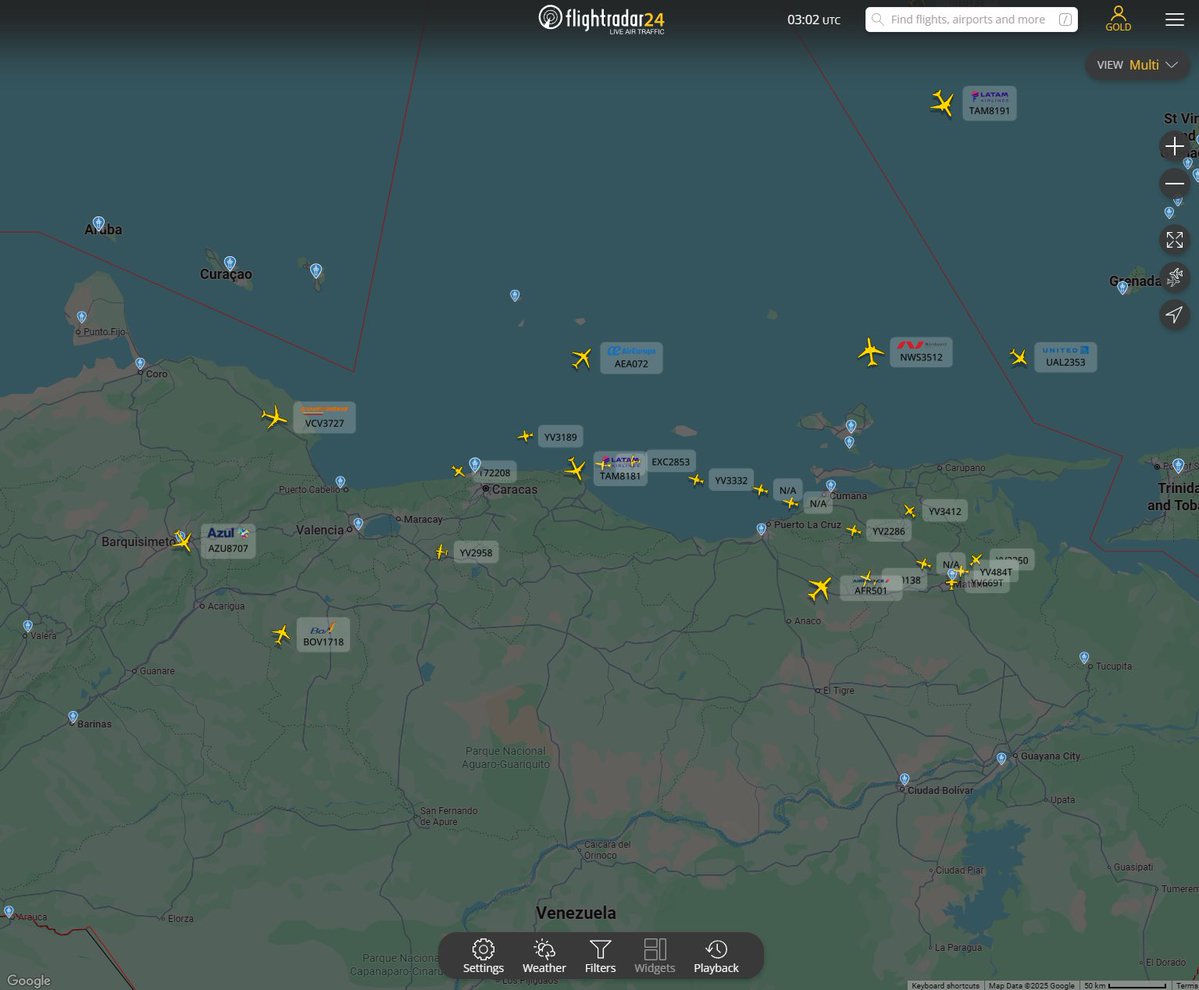The image size is (1199, 990).
Task: Zoom out the map with minus button
Action: 1175,183
